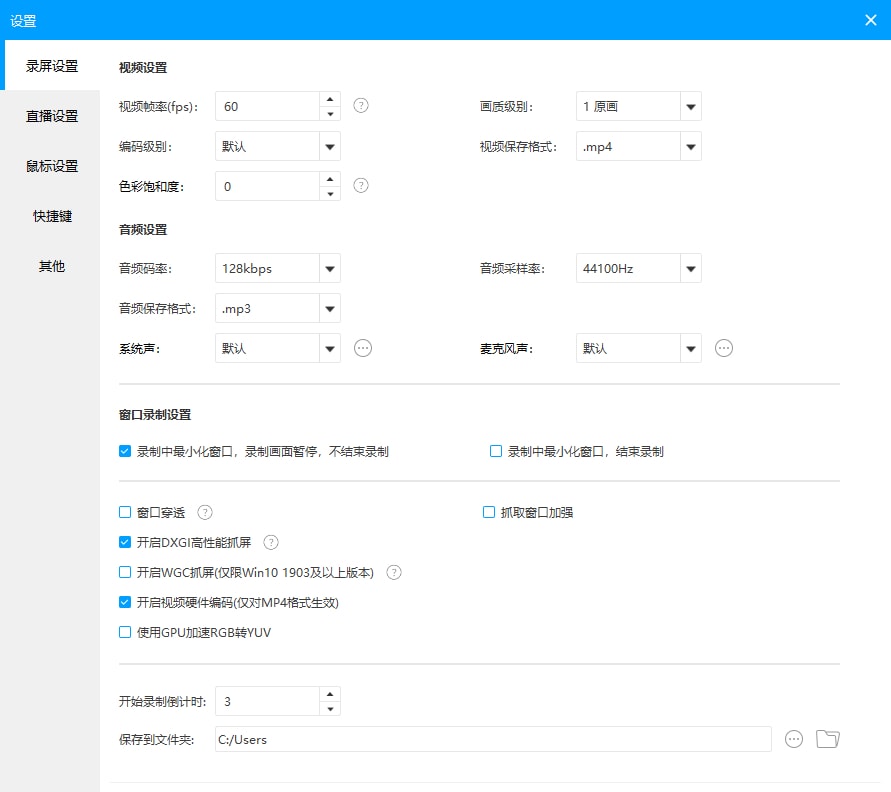Enable 使用GPU加速RGB转YUV checkbox
The width and height of the screenshot is (891, 792).
125,632
